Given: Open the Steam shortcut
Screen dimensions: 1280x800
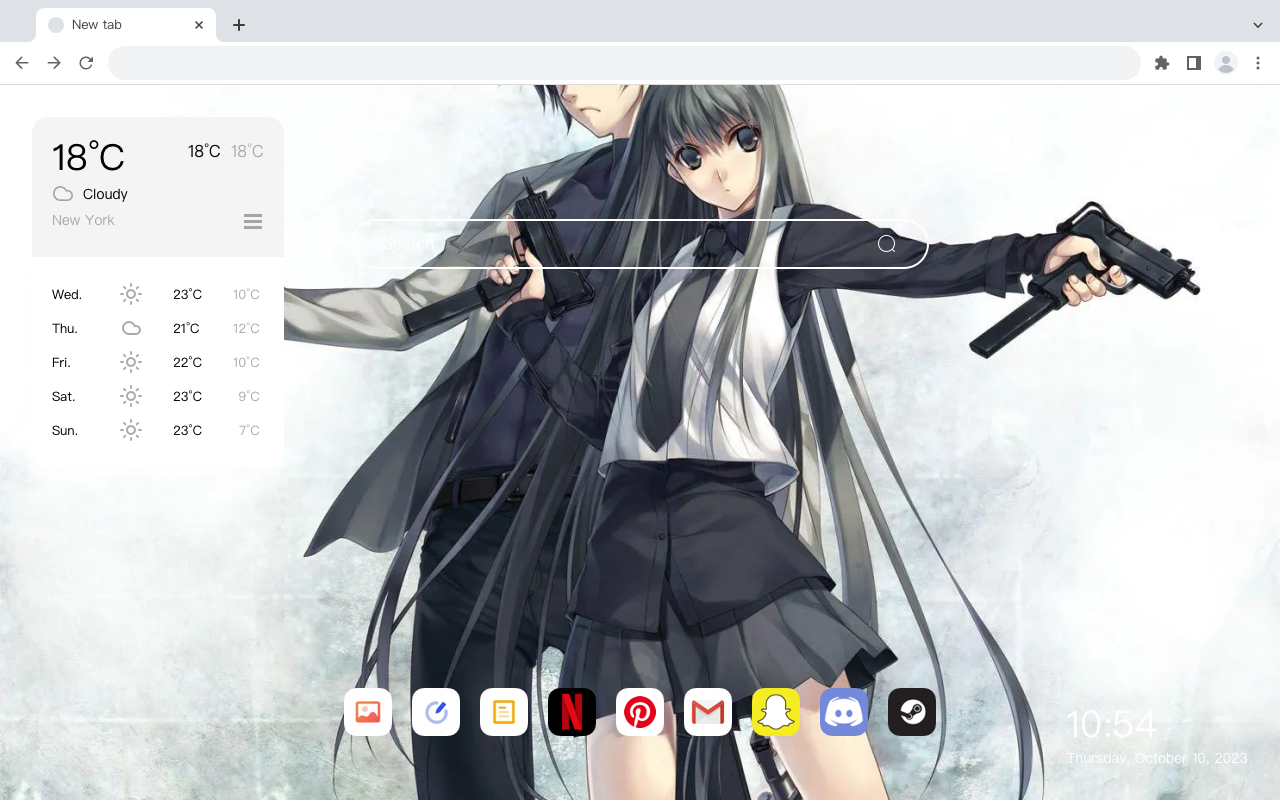Looking at the screenshot, I should [912, 712].
